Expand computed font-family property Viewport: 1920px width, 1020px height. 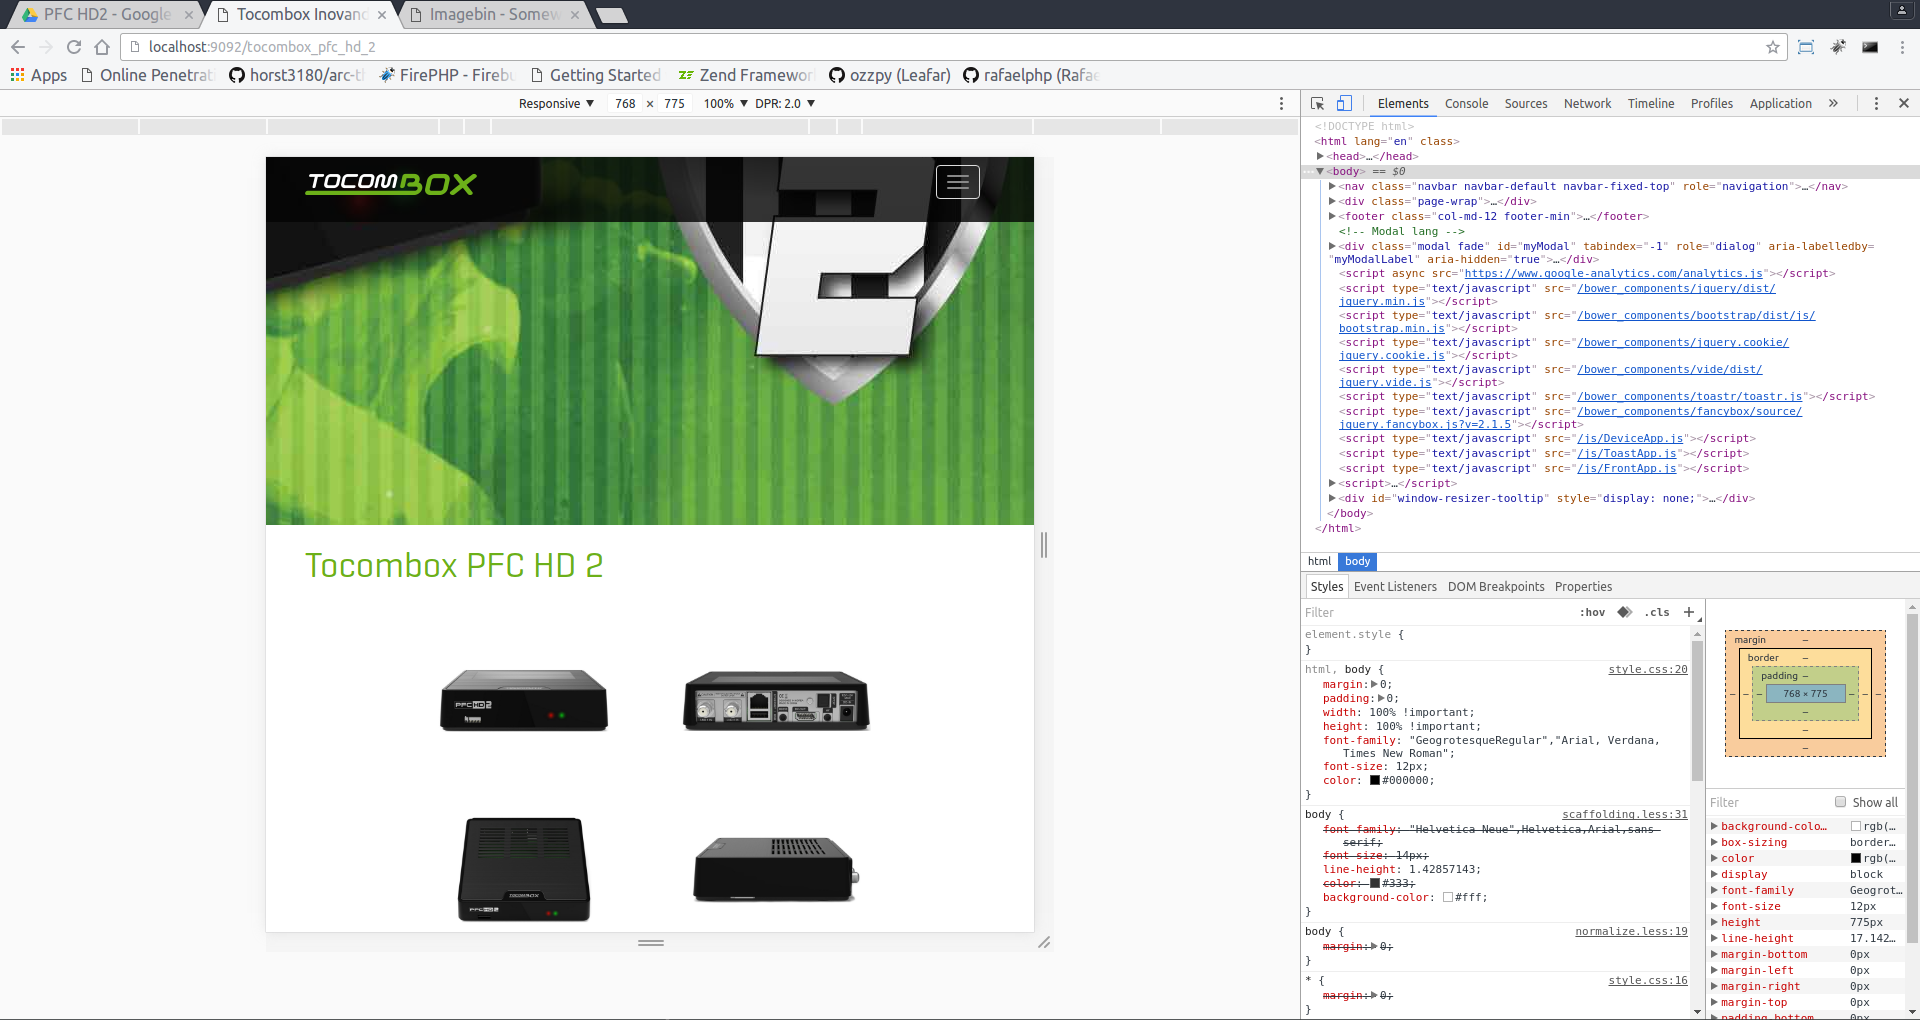point(1714,890)
